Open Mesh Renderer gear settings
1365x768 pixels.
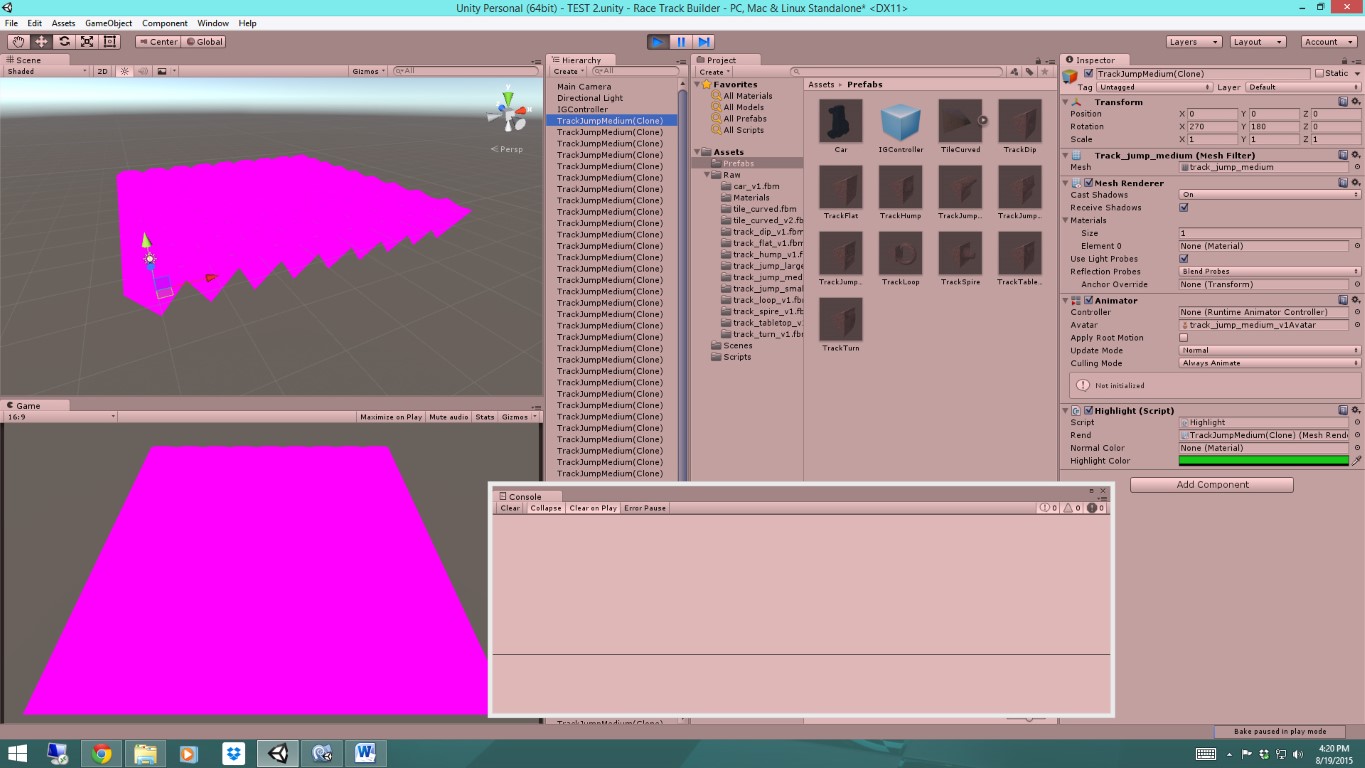pyautogui.click(x=1355, y=183)
